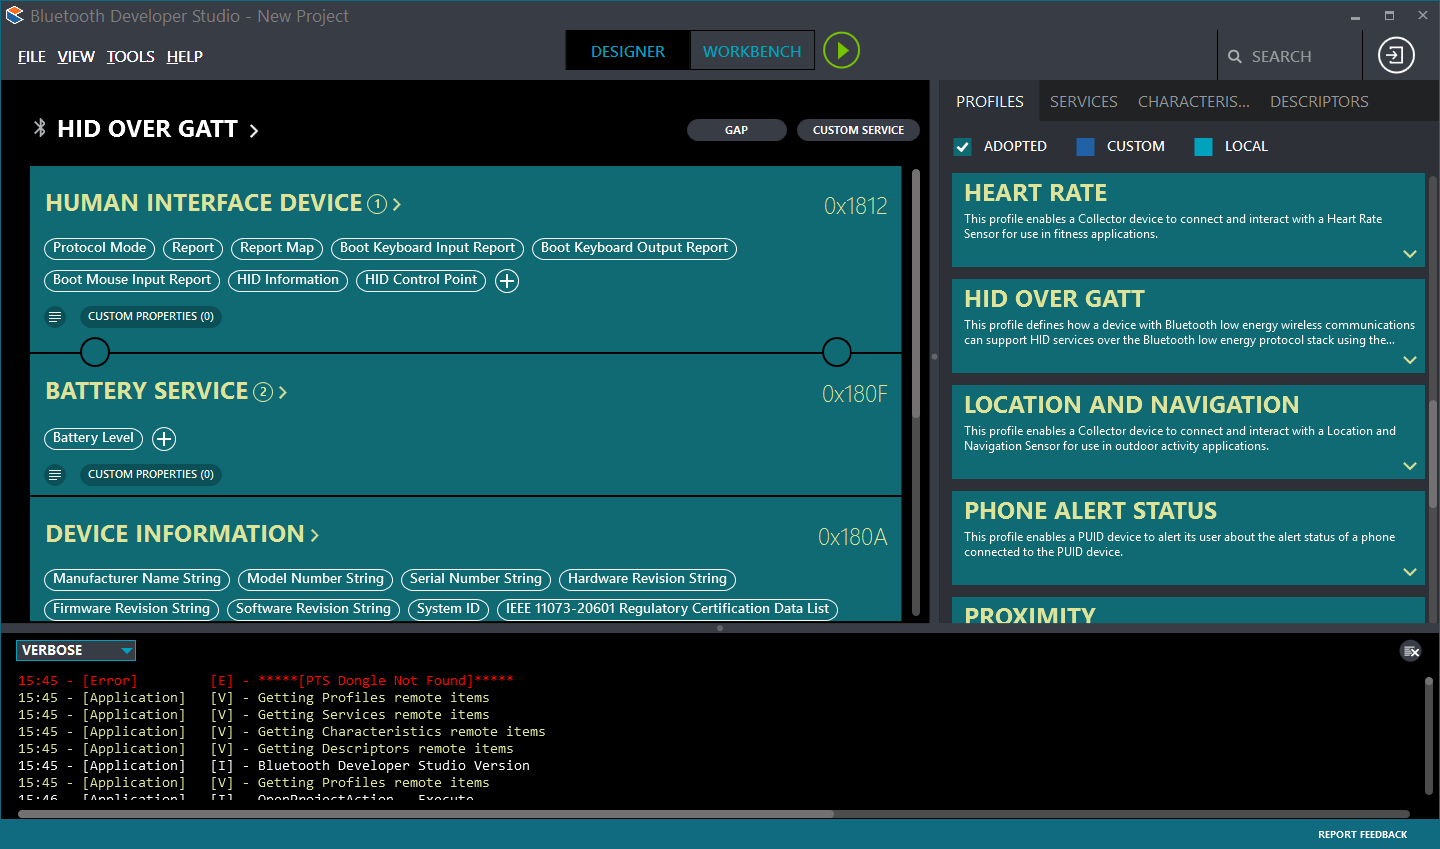Expand the HID Over GATT profile card
Image resolution: width=1440 pixels, height=849 pixels.
[x=1410, y=360]
